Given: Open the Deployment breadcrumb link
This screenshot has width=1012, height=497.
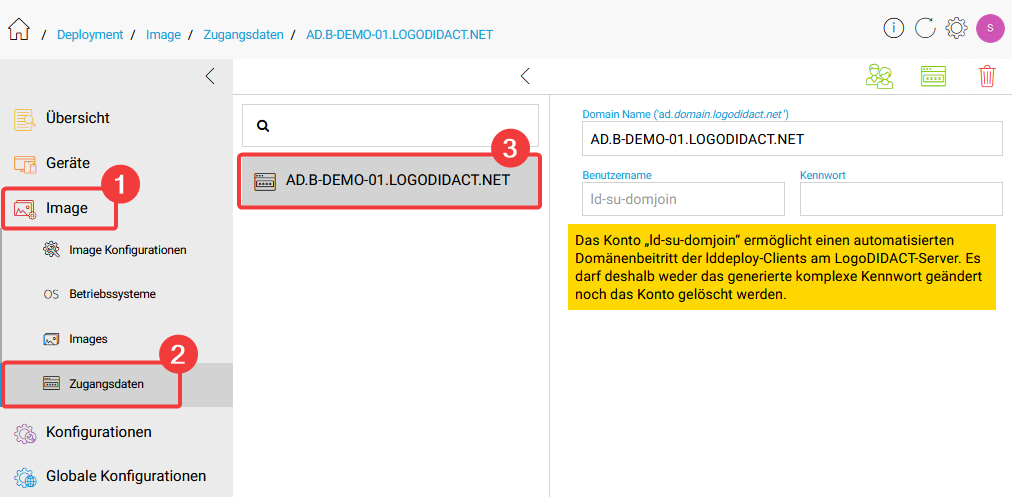Looking at the screenshot, I should pos(90,35).
